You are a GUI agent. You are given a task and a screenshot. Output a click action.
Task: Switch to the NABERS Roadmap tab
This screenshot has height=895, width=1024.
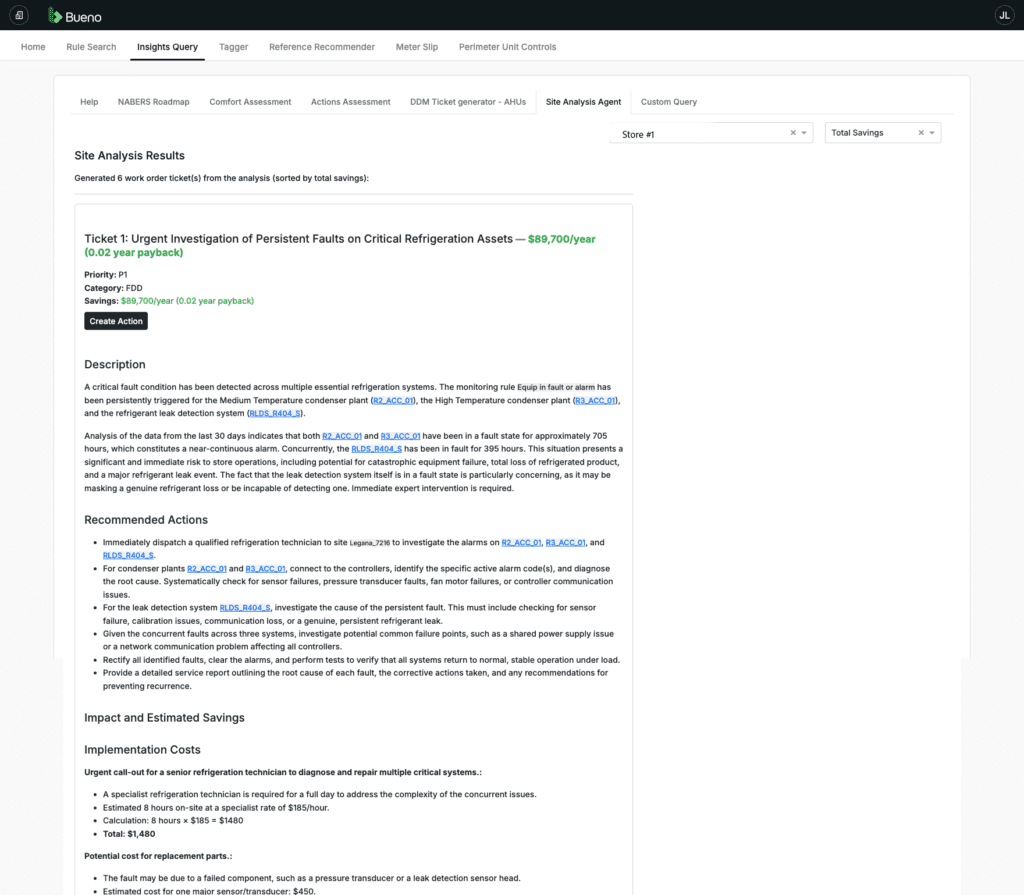coord(153,102)
